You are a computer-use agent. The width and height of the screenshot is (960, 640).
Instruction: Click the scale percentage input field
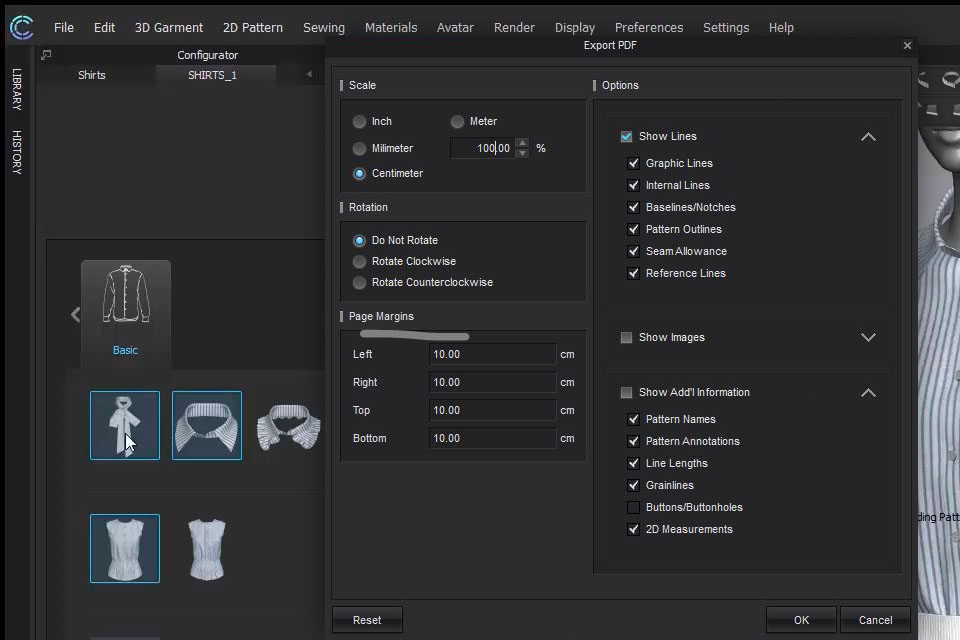pos(482,148)
